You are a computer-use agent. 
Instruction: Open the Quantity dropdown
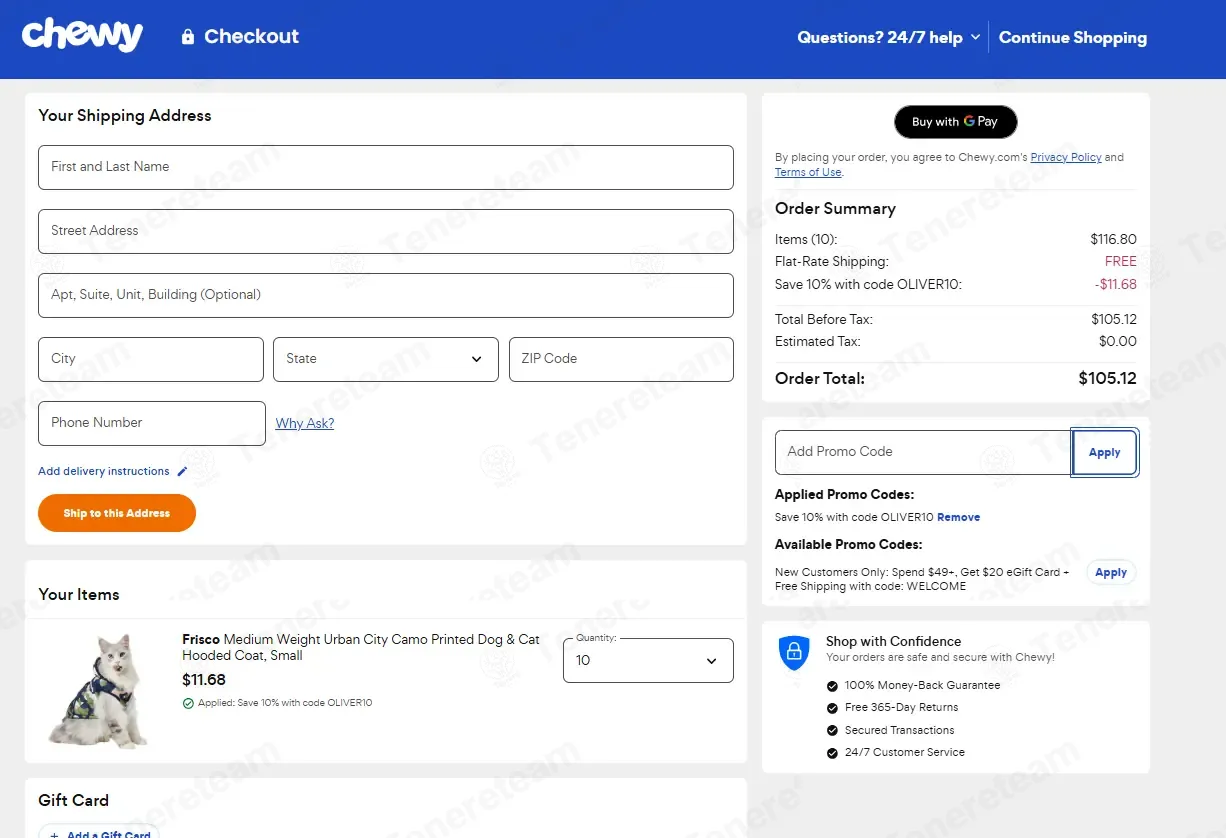click(x=648, y=660)
